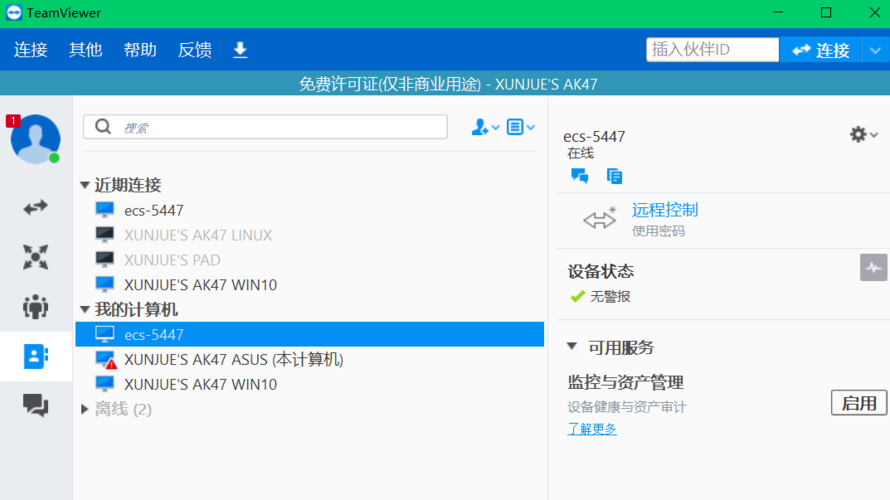Image resolution: width=890 pixels, height=500 pixels.
Task: Open the list view options dropdown
Action: [520, 127]
